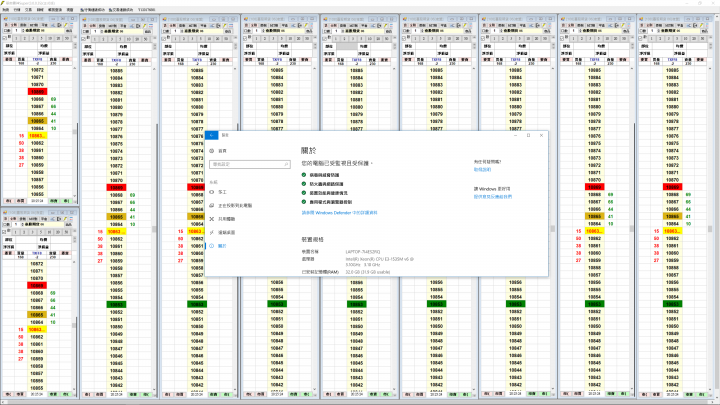
Task: Open the 帳務查詢 menu in trading app
Action: [x=55, y=10]
